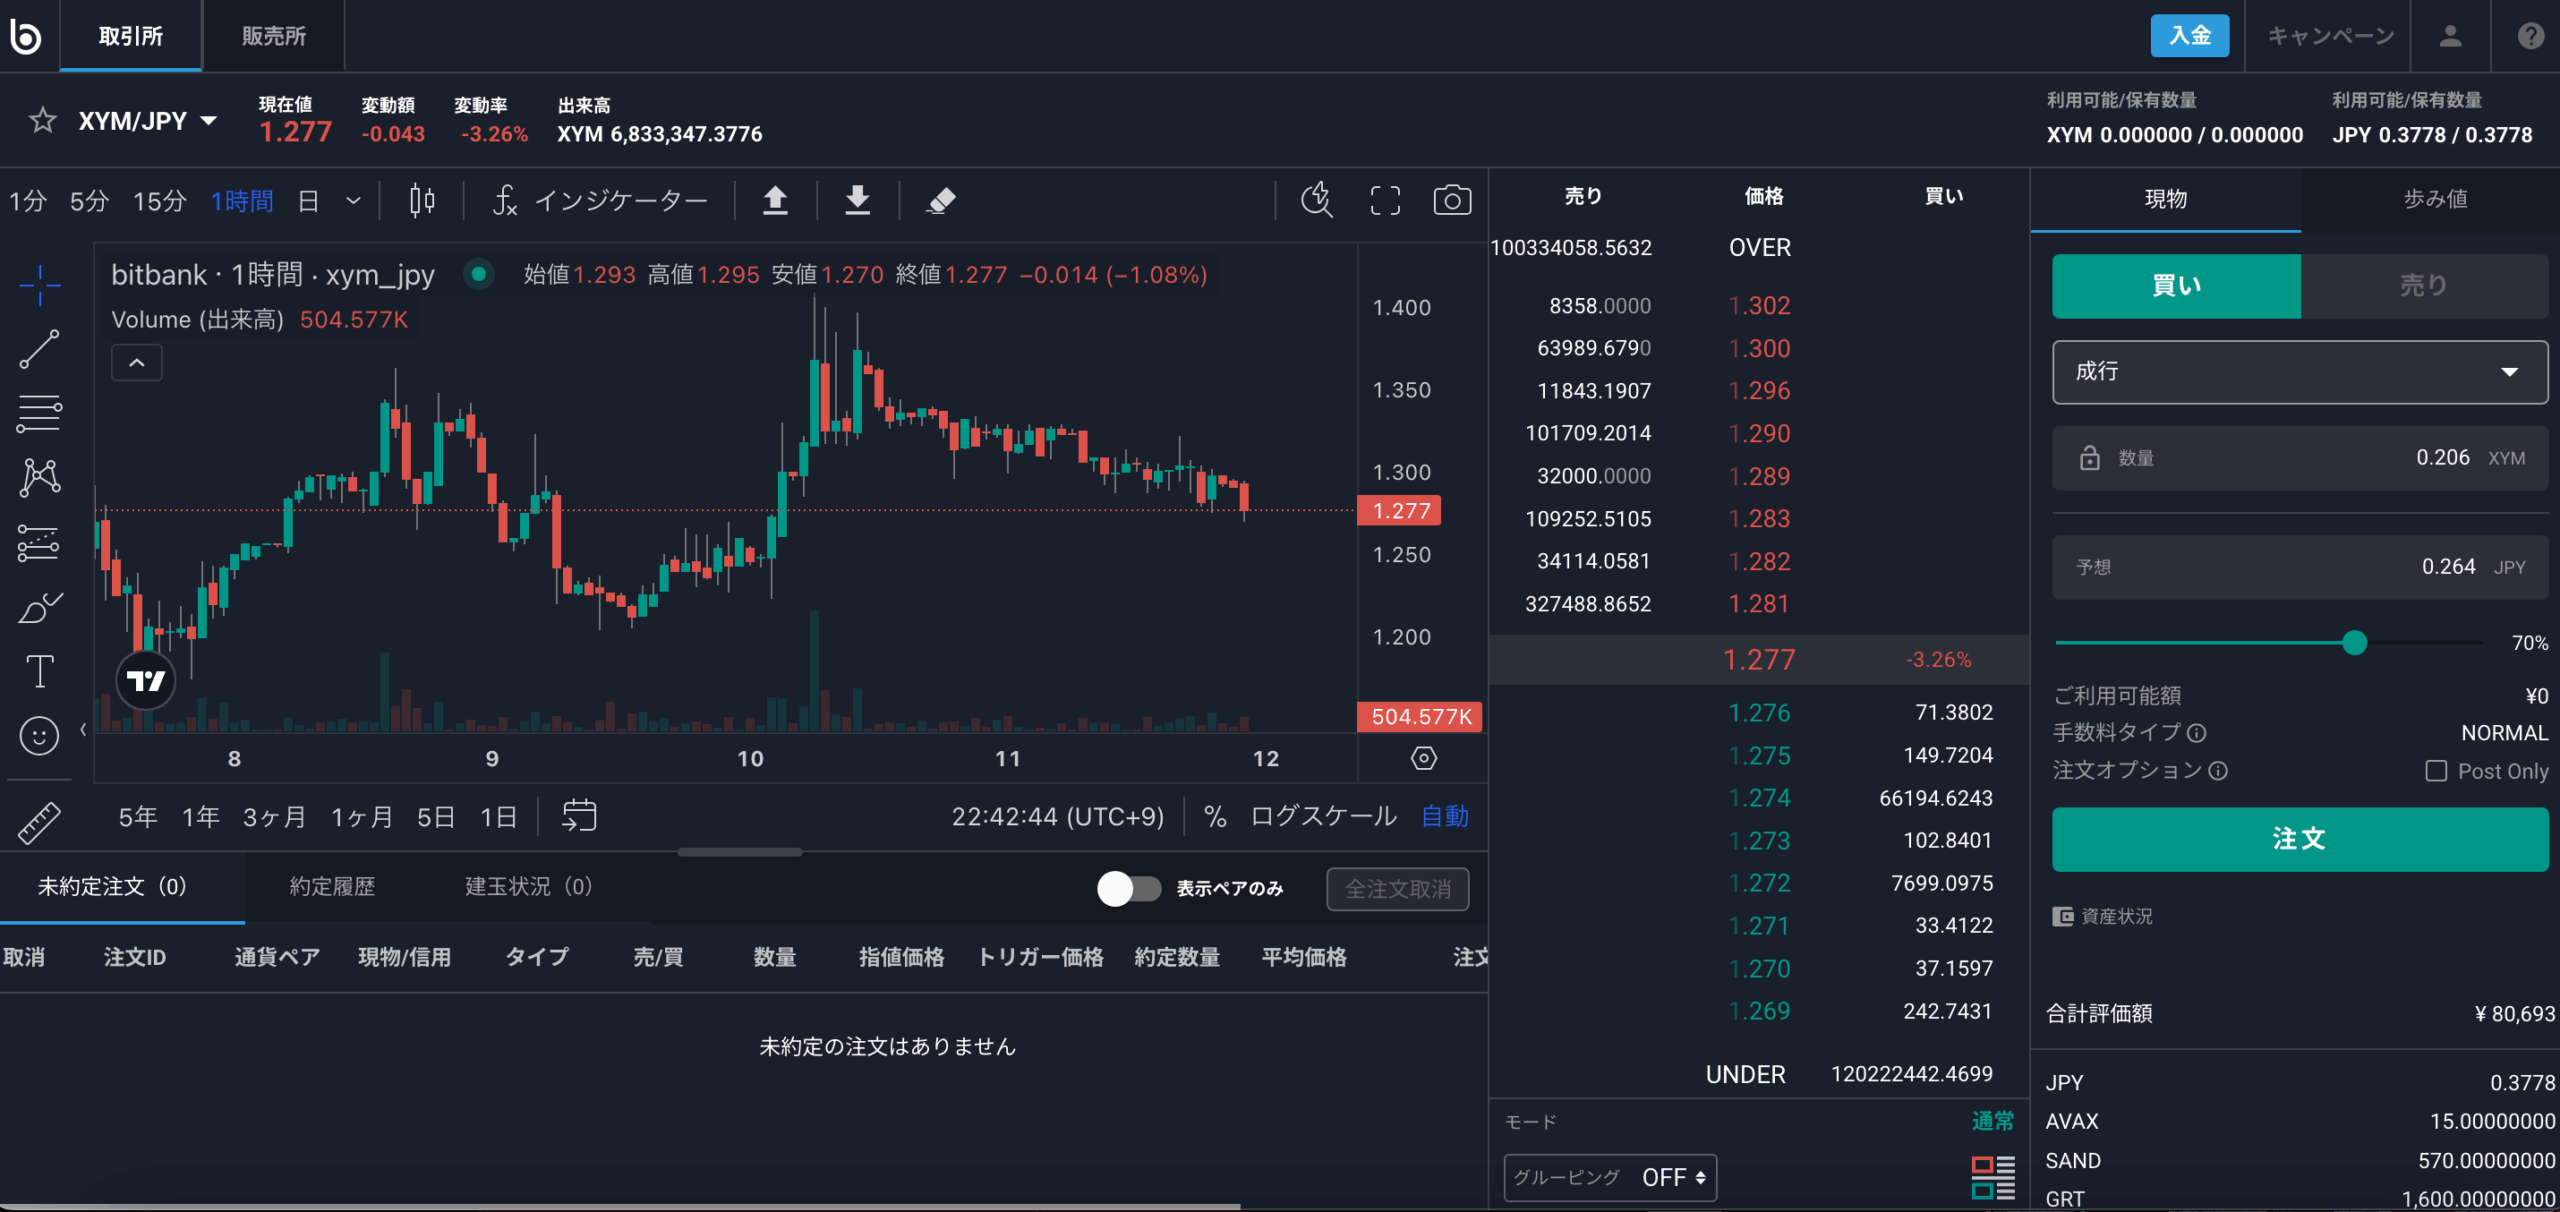Collapse the chart legend with chevron
Image resolution: width=2560 pixels, height=1212 pixels.
click(x=137, y=362)
